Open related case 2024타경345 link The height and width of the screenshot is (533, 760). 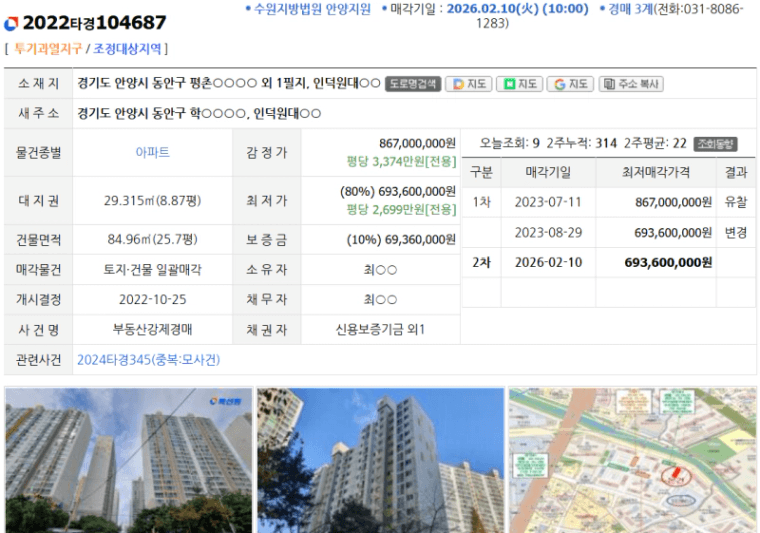148,360
